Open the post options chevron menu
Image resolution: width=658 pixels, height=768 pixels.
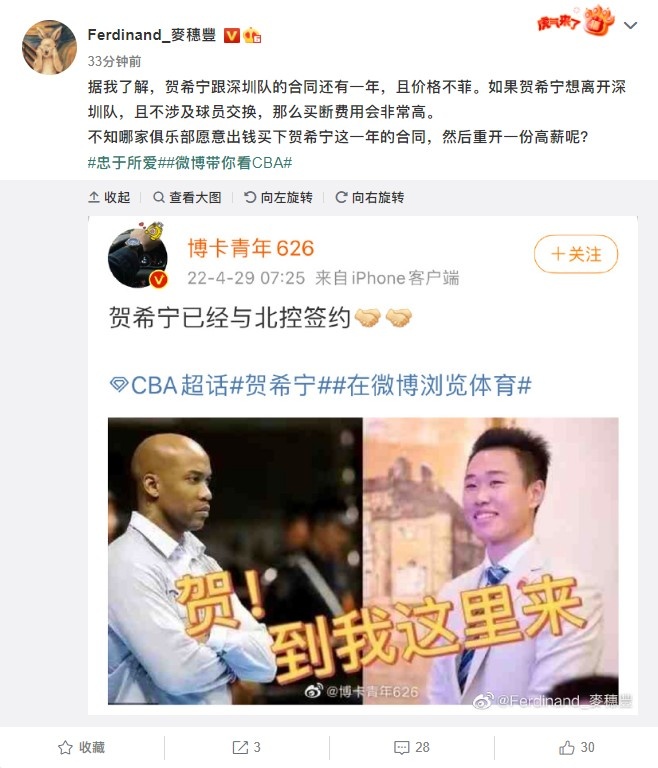[631, 25]
